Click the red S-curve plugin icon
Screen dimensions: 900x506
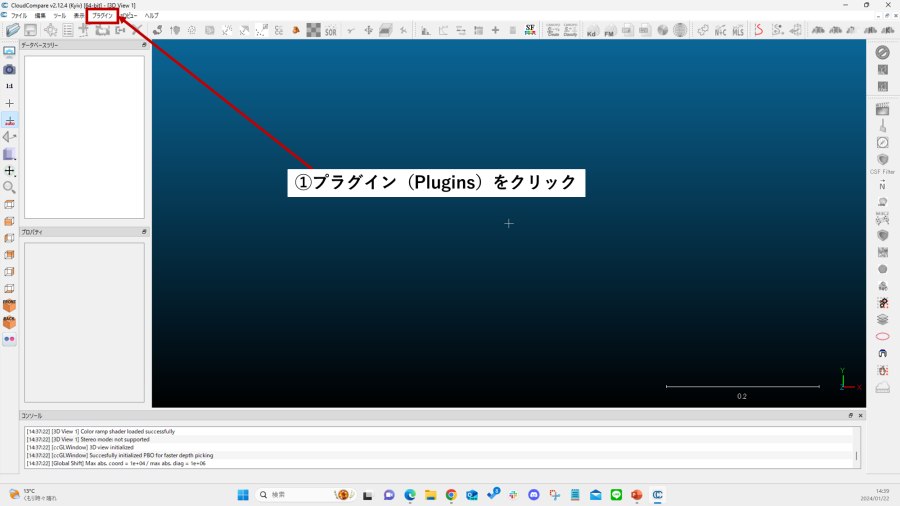[x=759, y=30]
